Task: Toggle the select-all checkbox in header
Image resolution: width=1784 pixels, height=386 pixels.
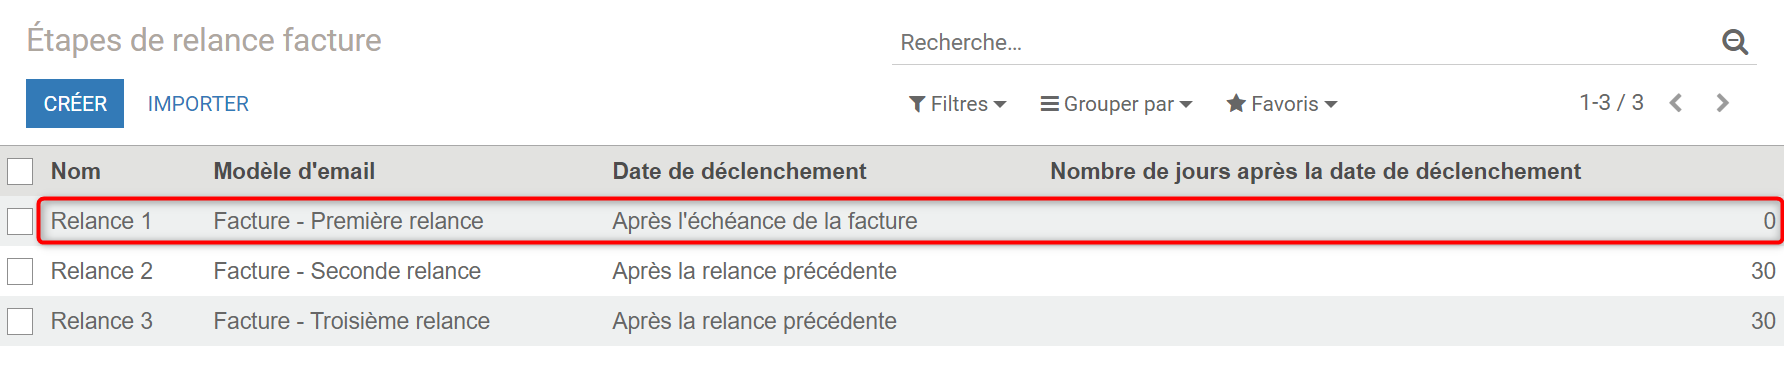Action: click(20, 171)
